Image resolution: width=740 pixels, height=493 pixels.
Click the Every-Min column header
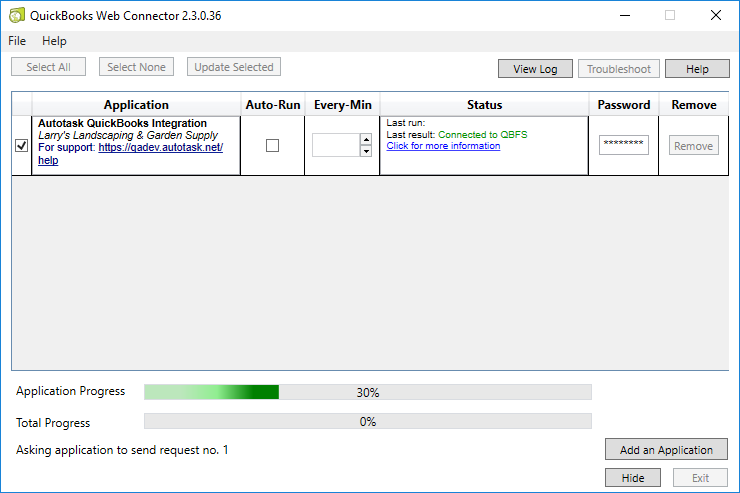pos(343,105)
